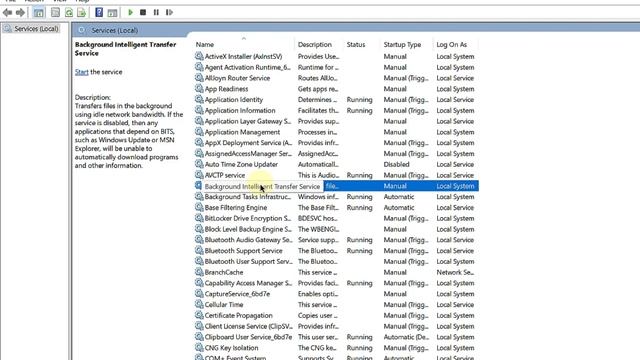640x360 pixels.
Task: Select Bluetooth User Support Service name
Action: (x=248, y=262)
